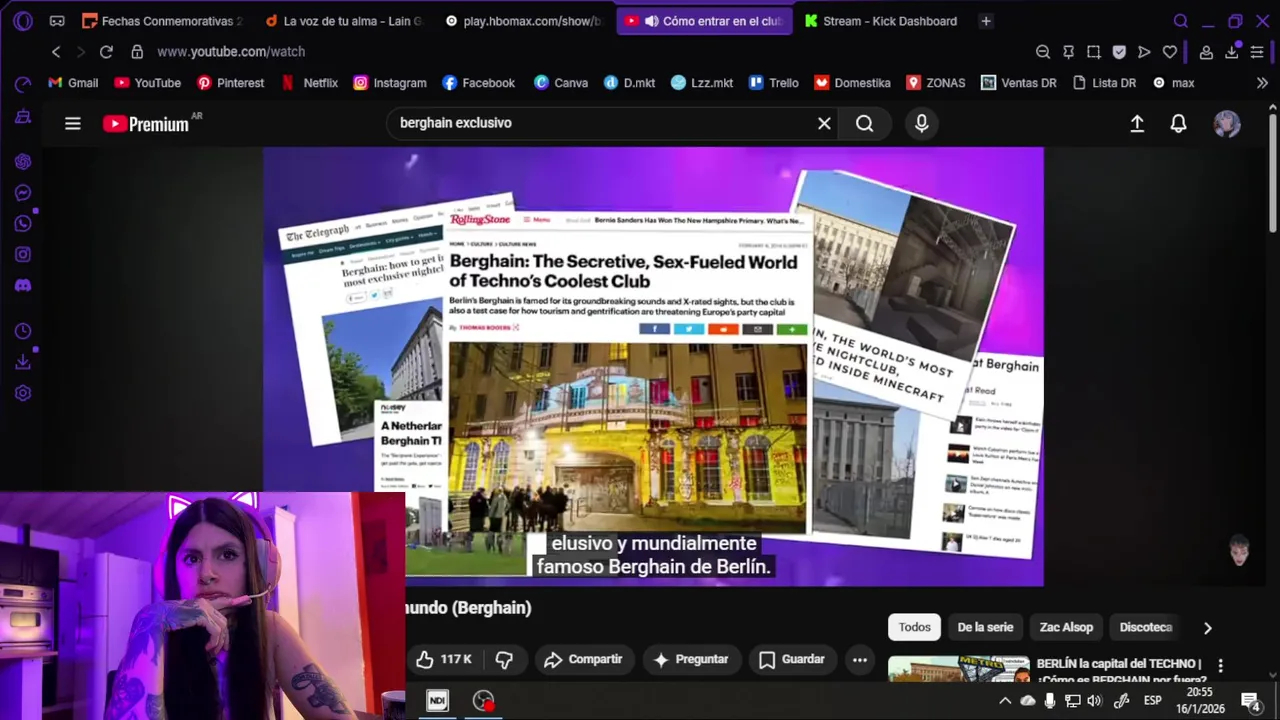Image resolution: width=1280 pixels, height=720 pixels.
Task: Open the Canva bookmark
Action: tap(561, 83)
